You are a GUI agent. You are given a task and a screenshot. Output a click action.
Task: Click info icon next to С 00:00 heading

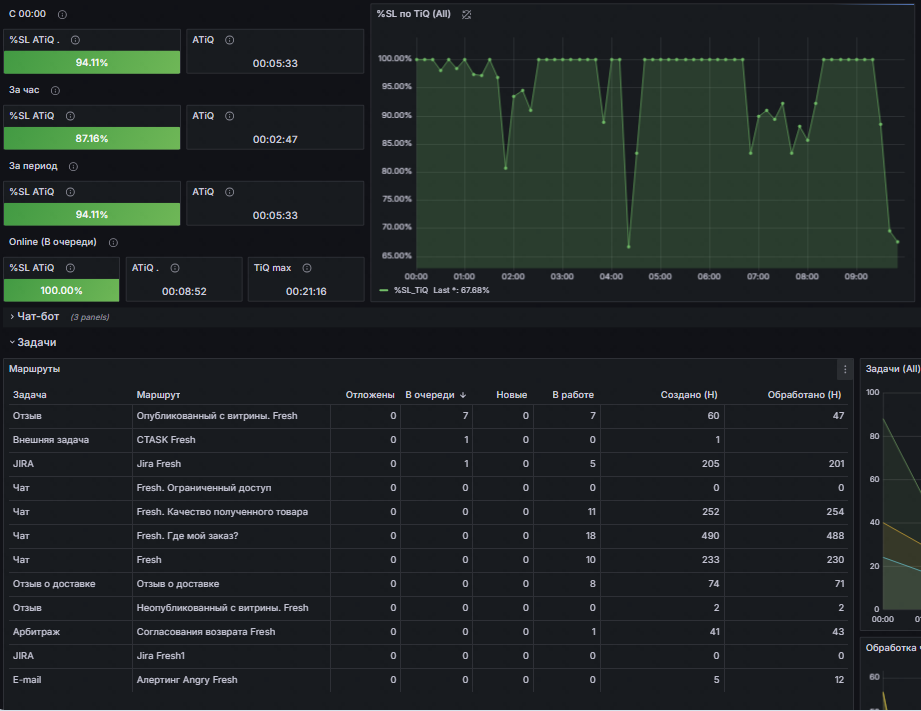coord(63,15)
